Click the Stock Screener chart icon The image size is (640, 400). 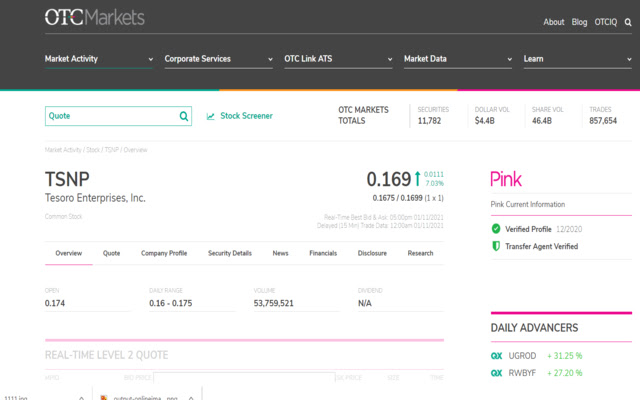211,116
